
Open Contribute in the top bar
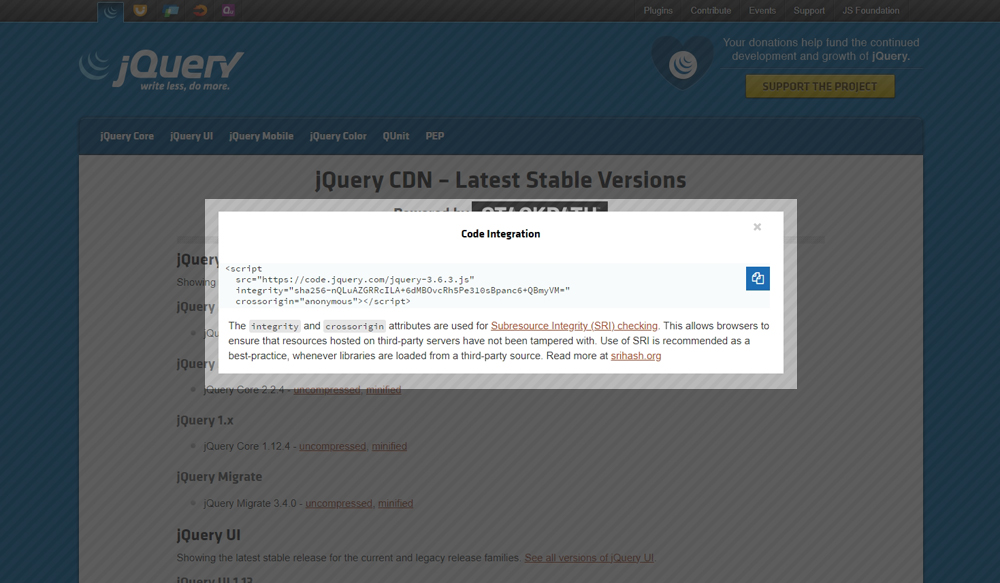click(x=710, y=11)
